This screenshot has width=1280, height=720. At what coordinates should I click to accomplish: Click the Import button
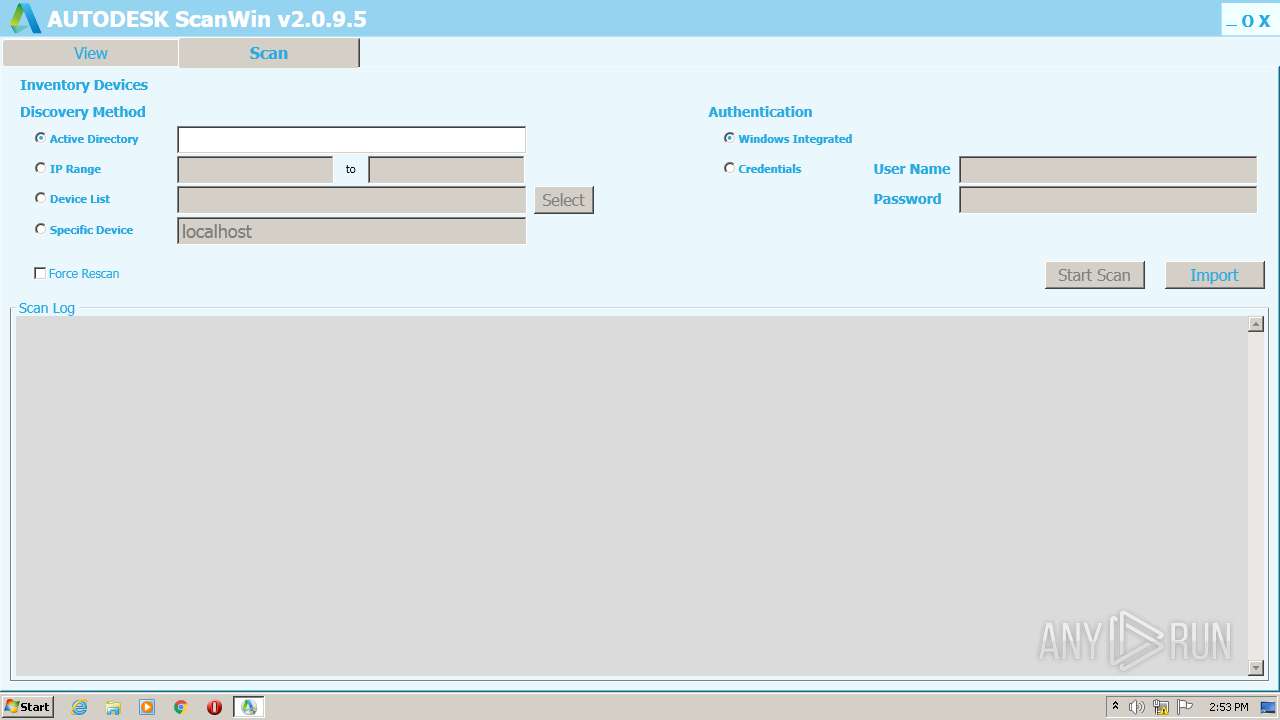coord(1214,275)
